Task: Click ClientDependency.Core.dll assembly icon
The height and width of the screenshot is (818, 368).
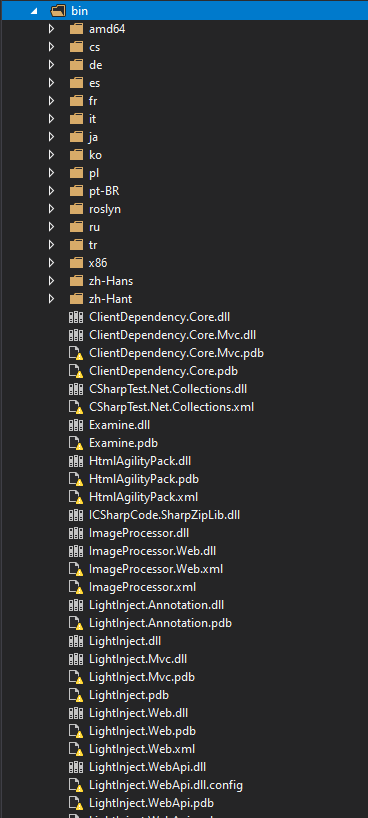Action: point(76,317)
